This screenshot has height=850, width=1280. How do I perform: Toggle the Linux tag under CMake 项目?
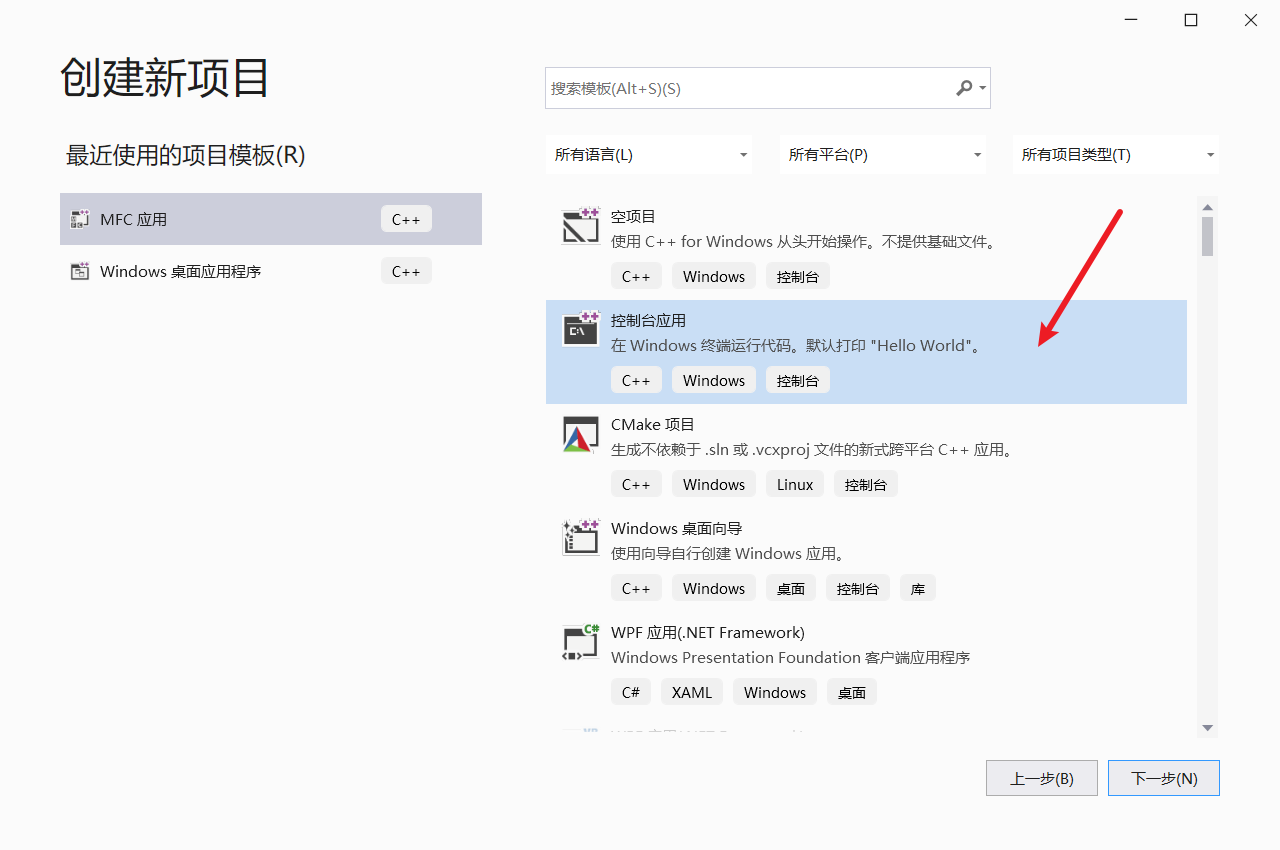point(794,483)
